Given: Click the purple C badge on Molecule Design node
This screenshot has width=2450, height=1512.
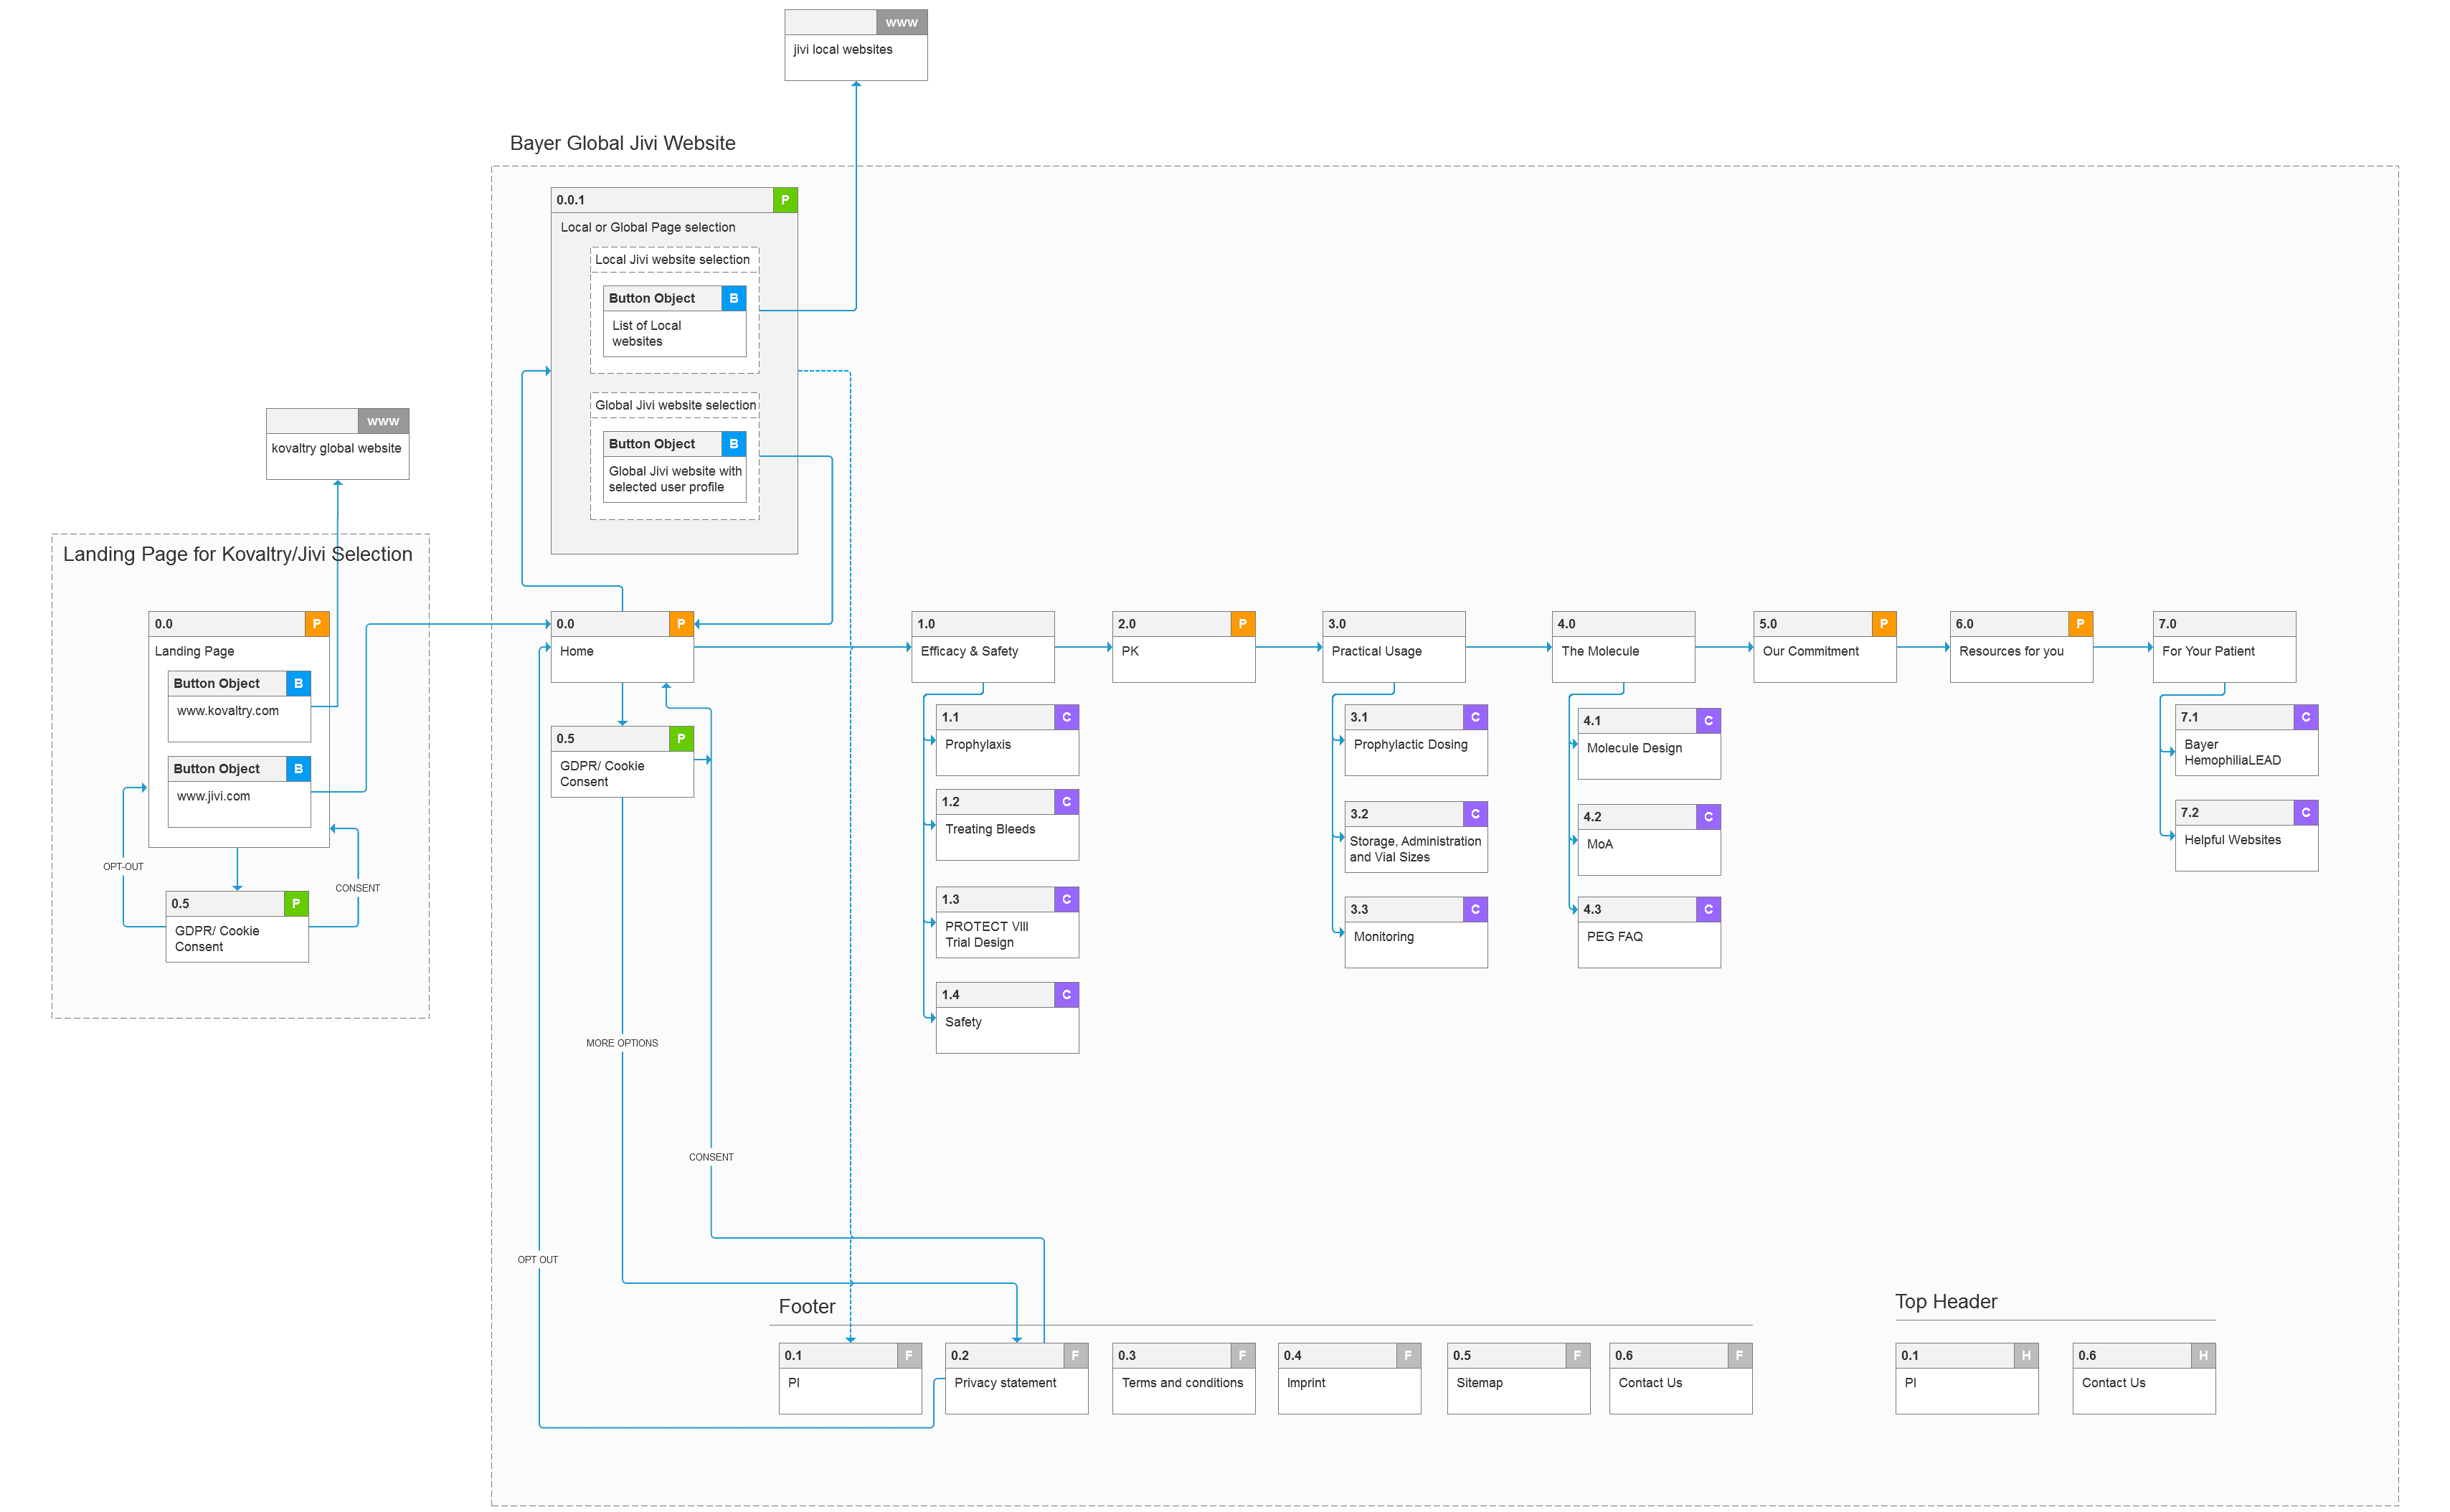Looking at the screenshot, I should click(x=1708, y=721).
